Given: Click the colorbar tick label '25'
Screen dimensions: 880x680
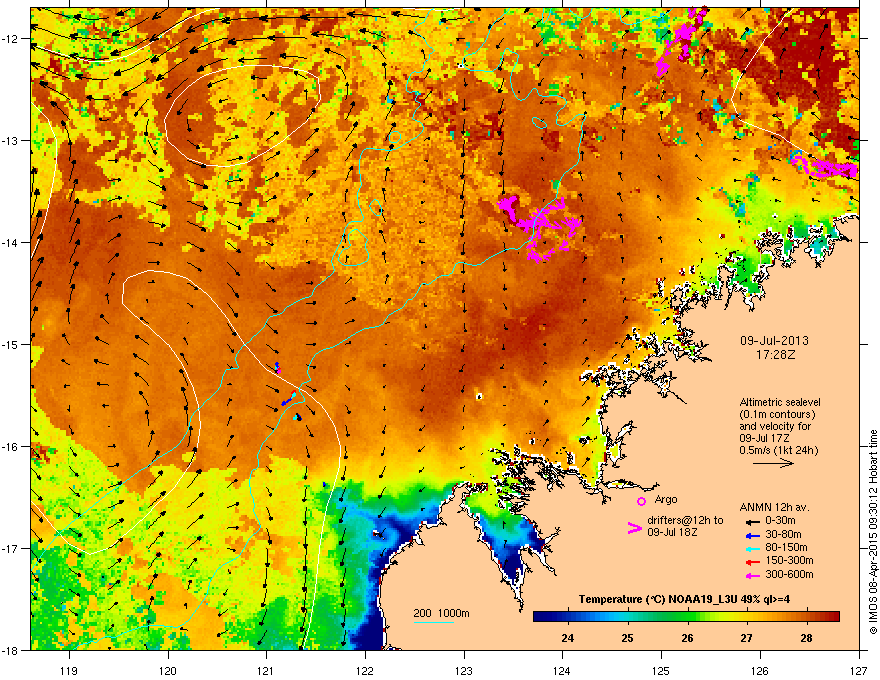Looking at the screenshot, I should point(627,638).
